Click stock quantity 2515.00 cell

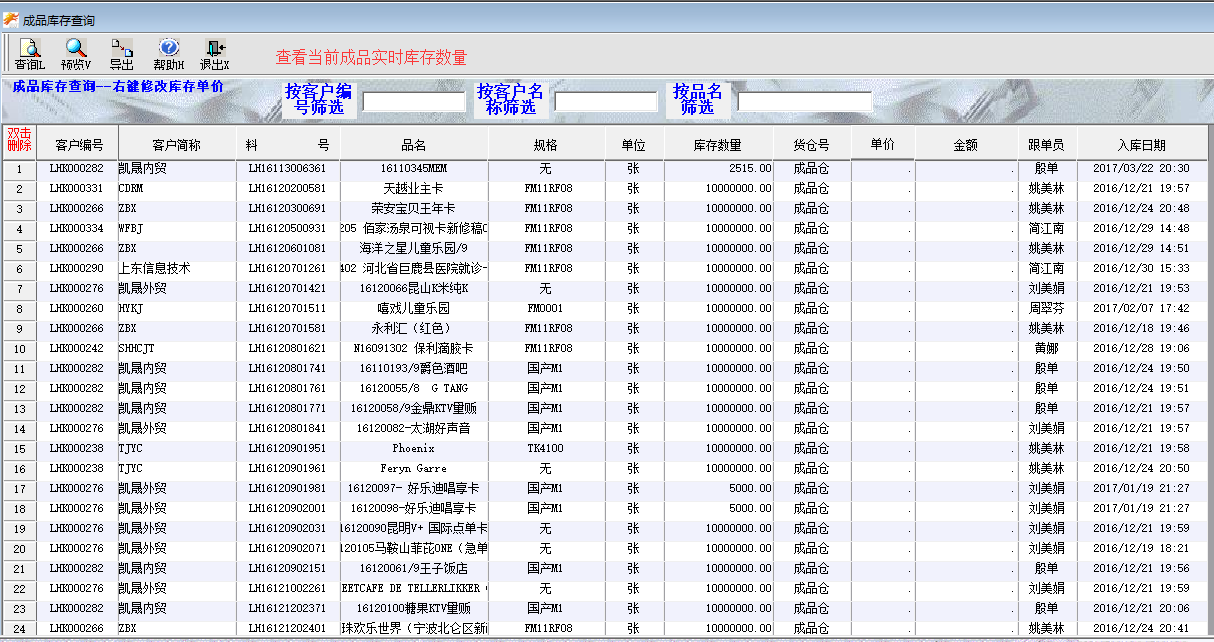coord(719,169)
